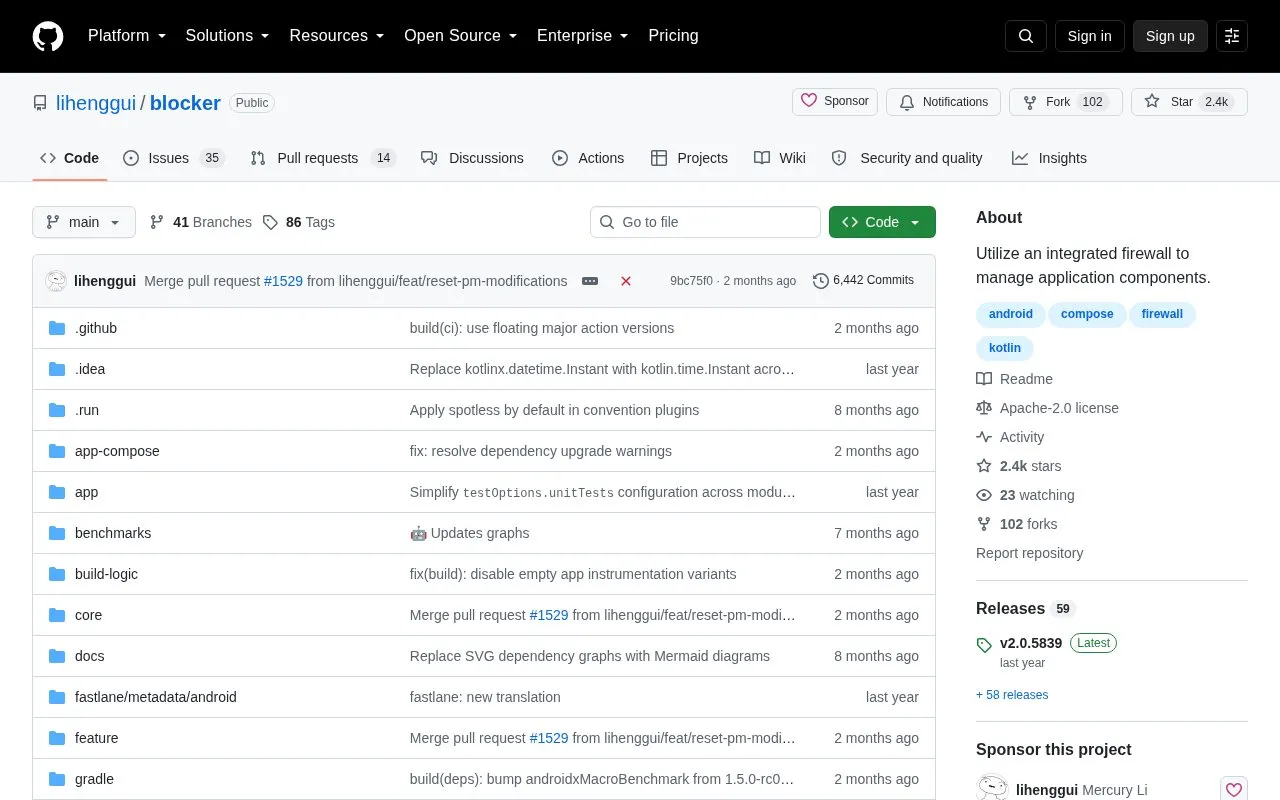Click the 41 Branches link

tap(201, 222)
